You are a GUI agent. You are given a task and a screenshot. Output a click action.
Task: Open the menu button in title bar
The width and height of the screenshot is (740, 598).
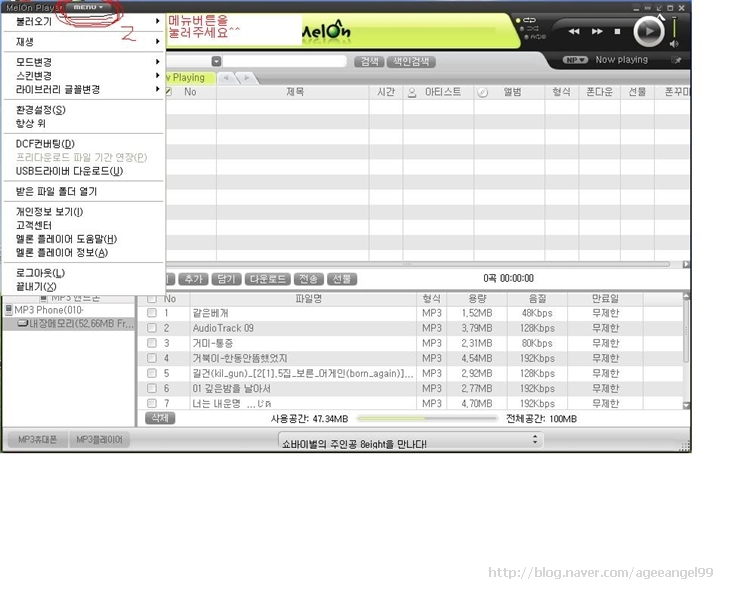coord(87,7)
